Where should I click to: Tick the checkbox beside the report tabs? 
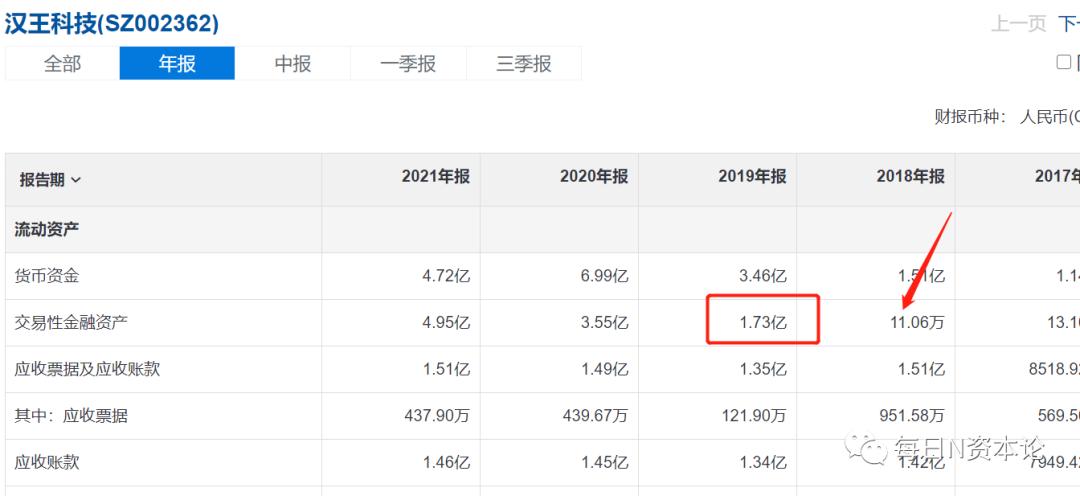pyautogui.click(x=1063, y=62)
